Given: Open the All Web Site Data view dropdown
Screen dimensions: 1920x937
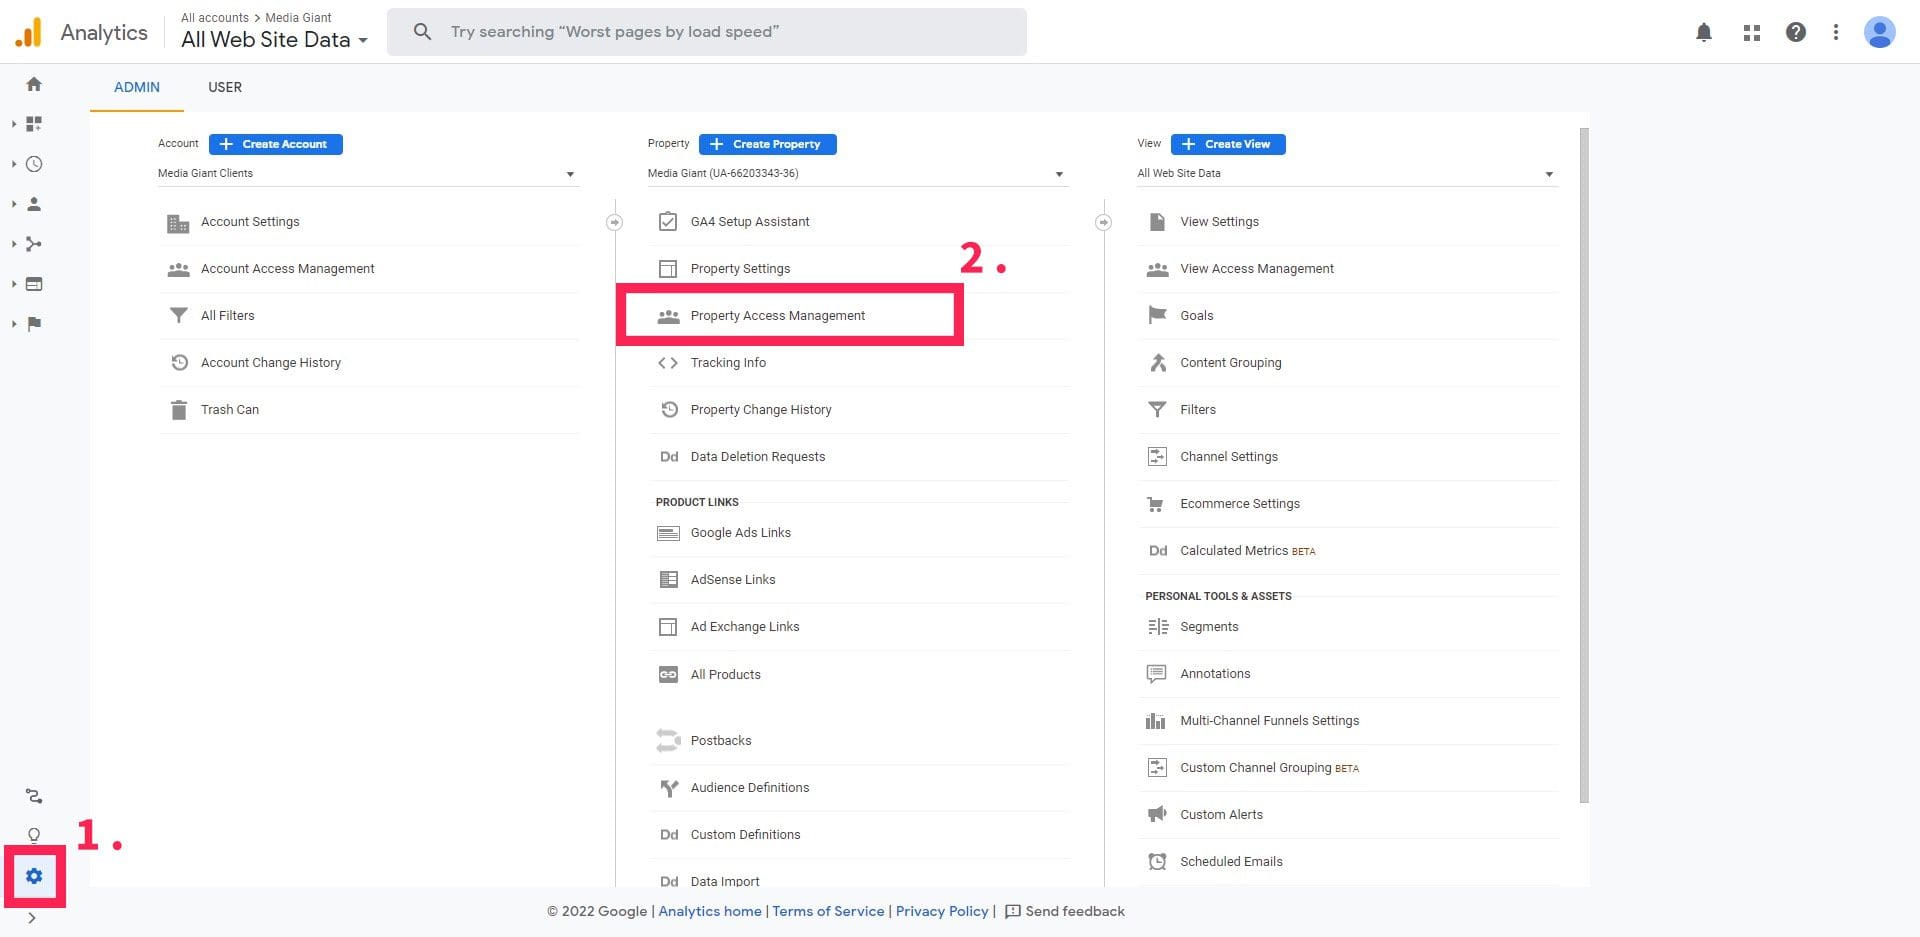Looking at the screenshot, I should (1347, 174).
